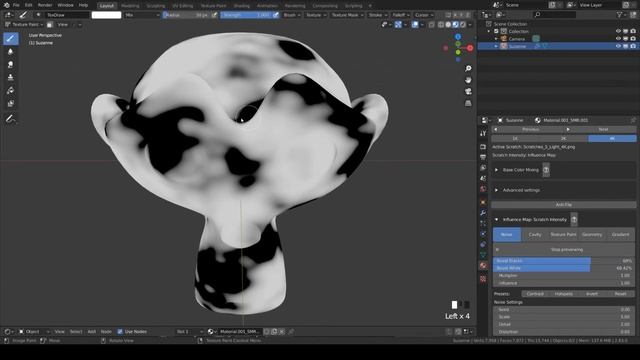Open the Scene properties tab icon
The image size is (640, 360).
483,178
